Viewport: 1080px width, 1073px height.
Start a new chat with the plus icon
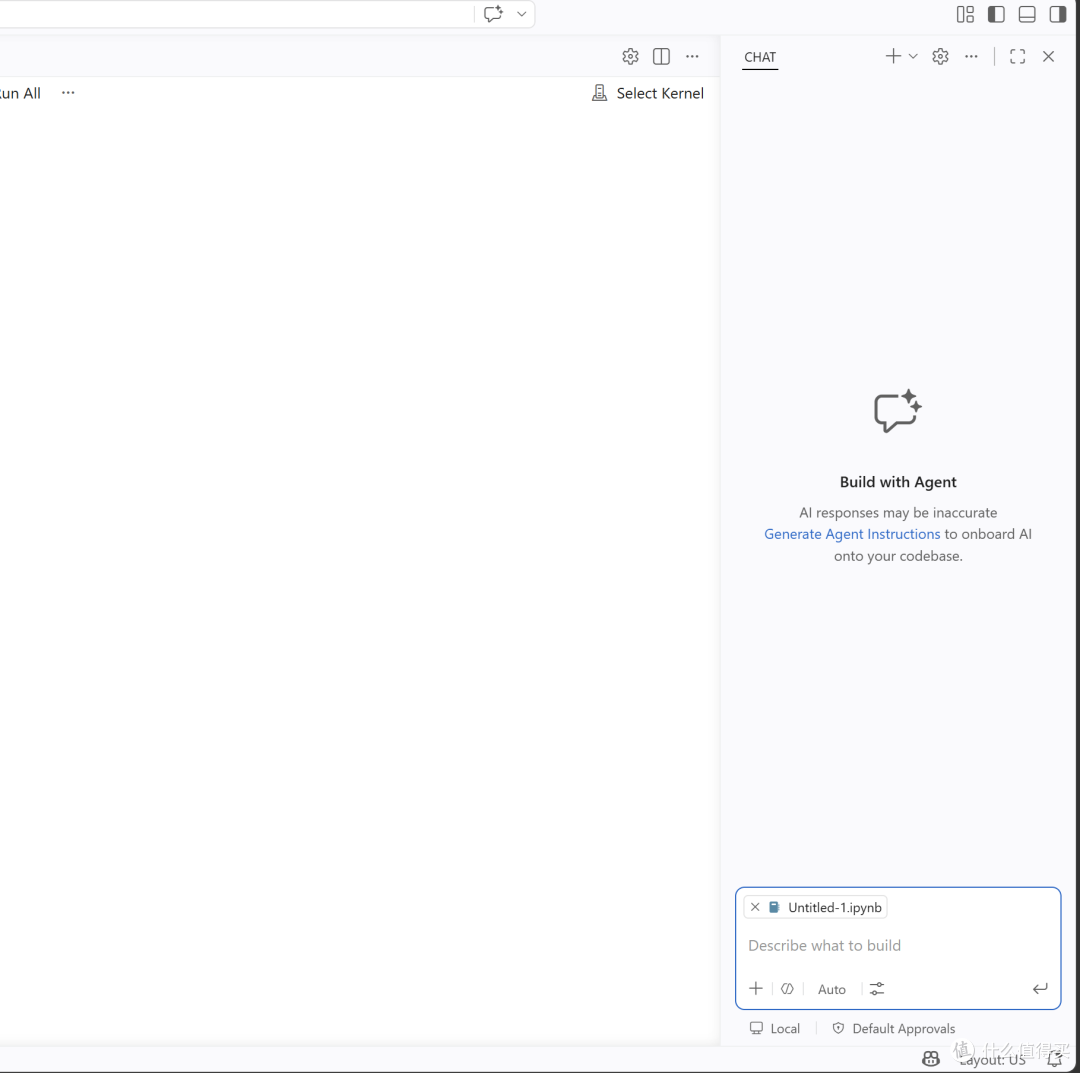(x=893, y=56)
